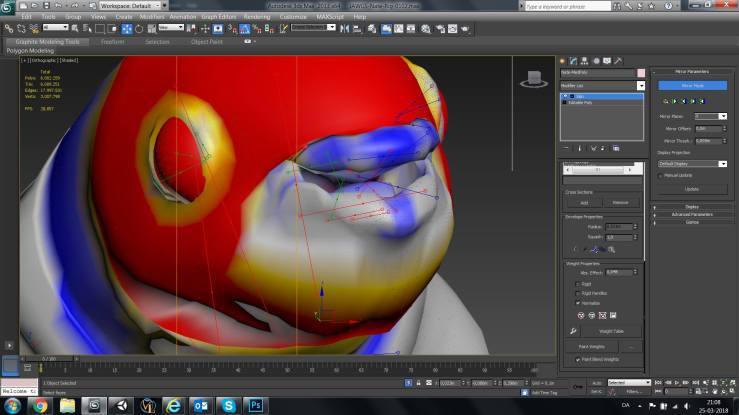The width and height of the screenshot is (739, 415).
Task: Switch to the Display command panel tab
Action: pyautogui.click(x=607, y=61)
